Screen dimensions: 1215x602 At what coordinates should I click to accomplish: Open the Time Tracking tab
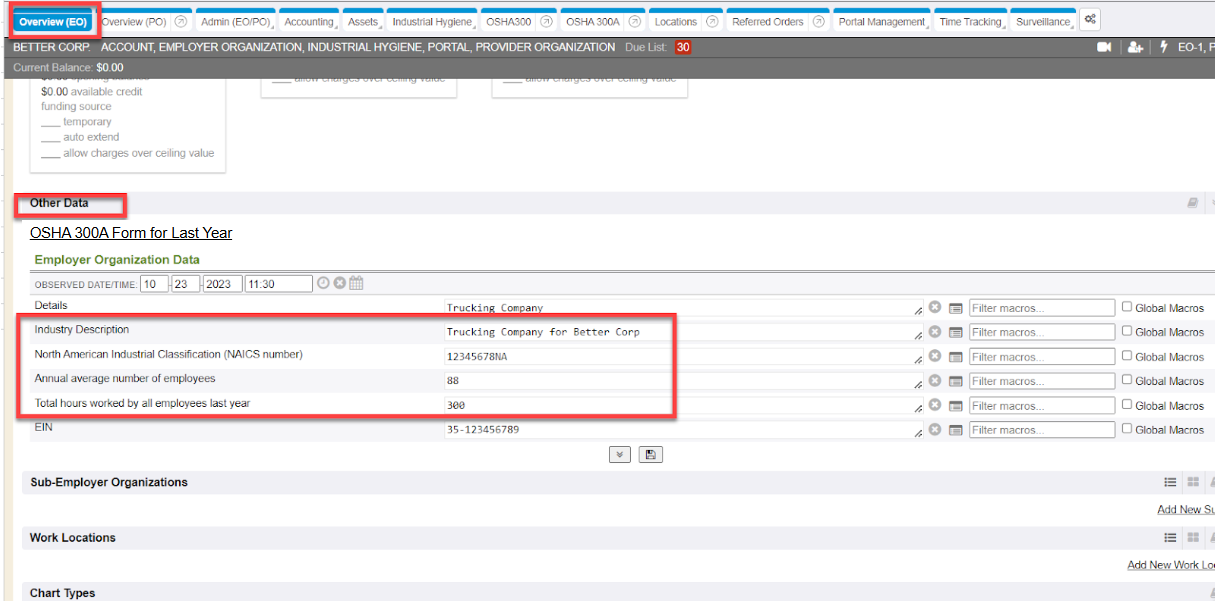[x=969, y=21]
